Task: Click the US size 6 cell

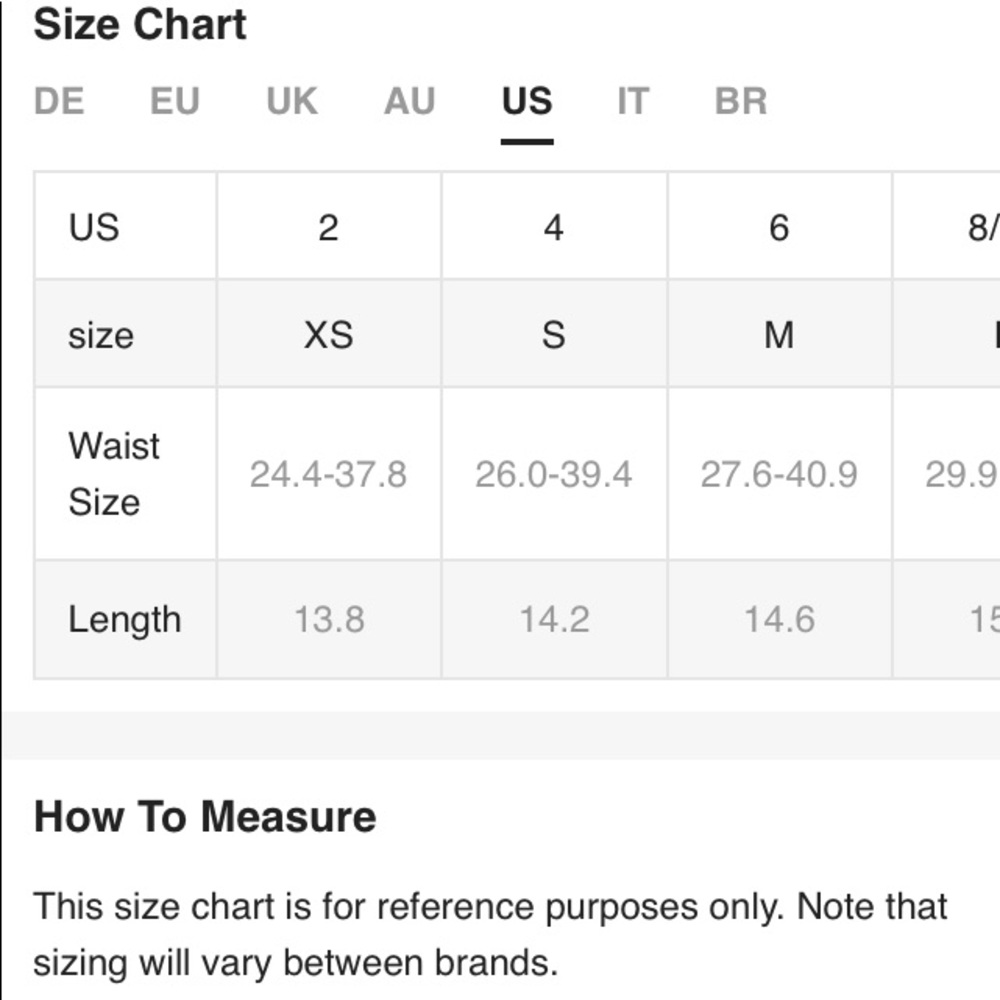Action: click(779, 228)
